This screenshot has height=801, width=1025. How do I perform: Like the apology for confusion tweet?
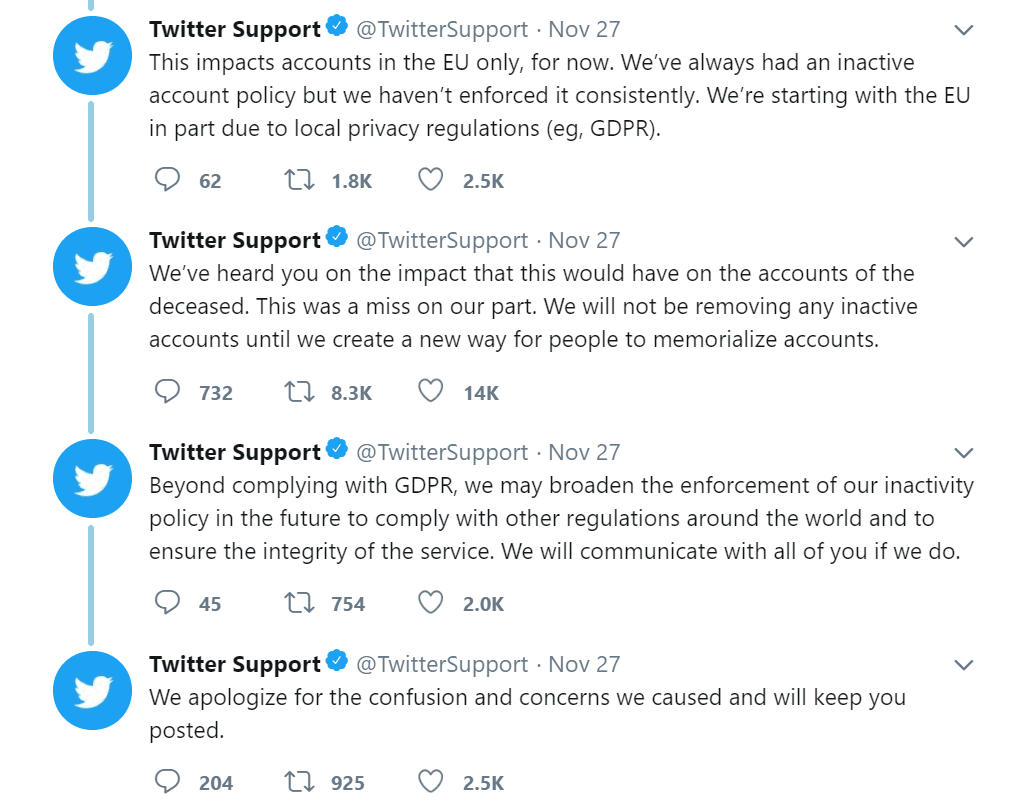click(x=430, y=782)
